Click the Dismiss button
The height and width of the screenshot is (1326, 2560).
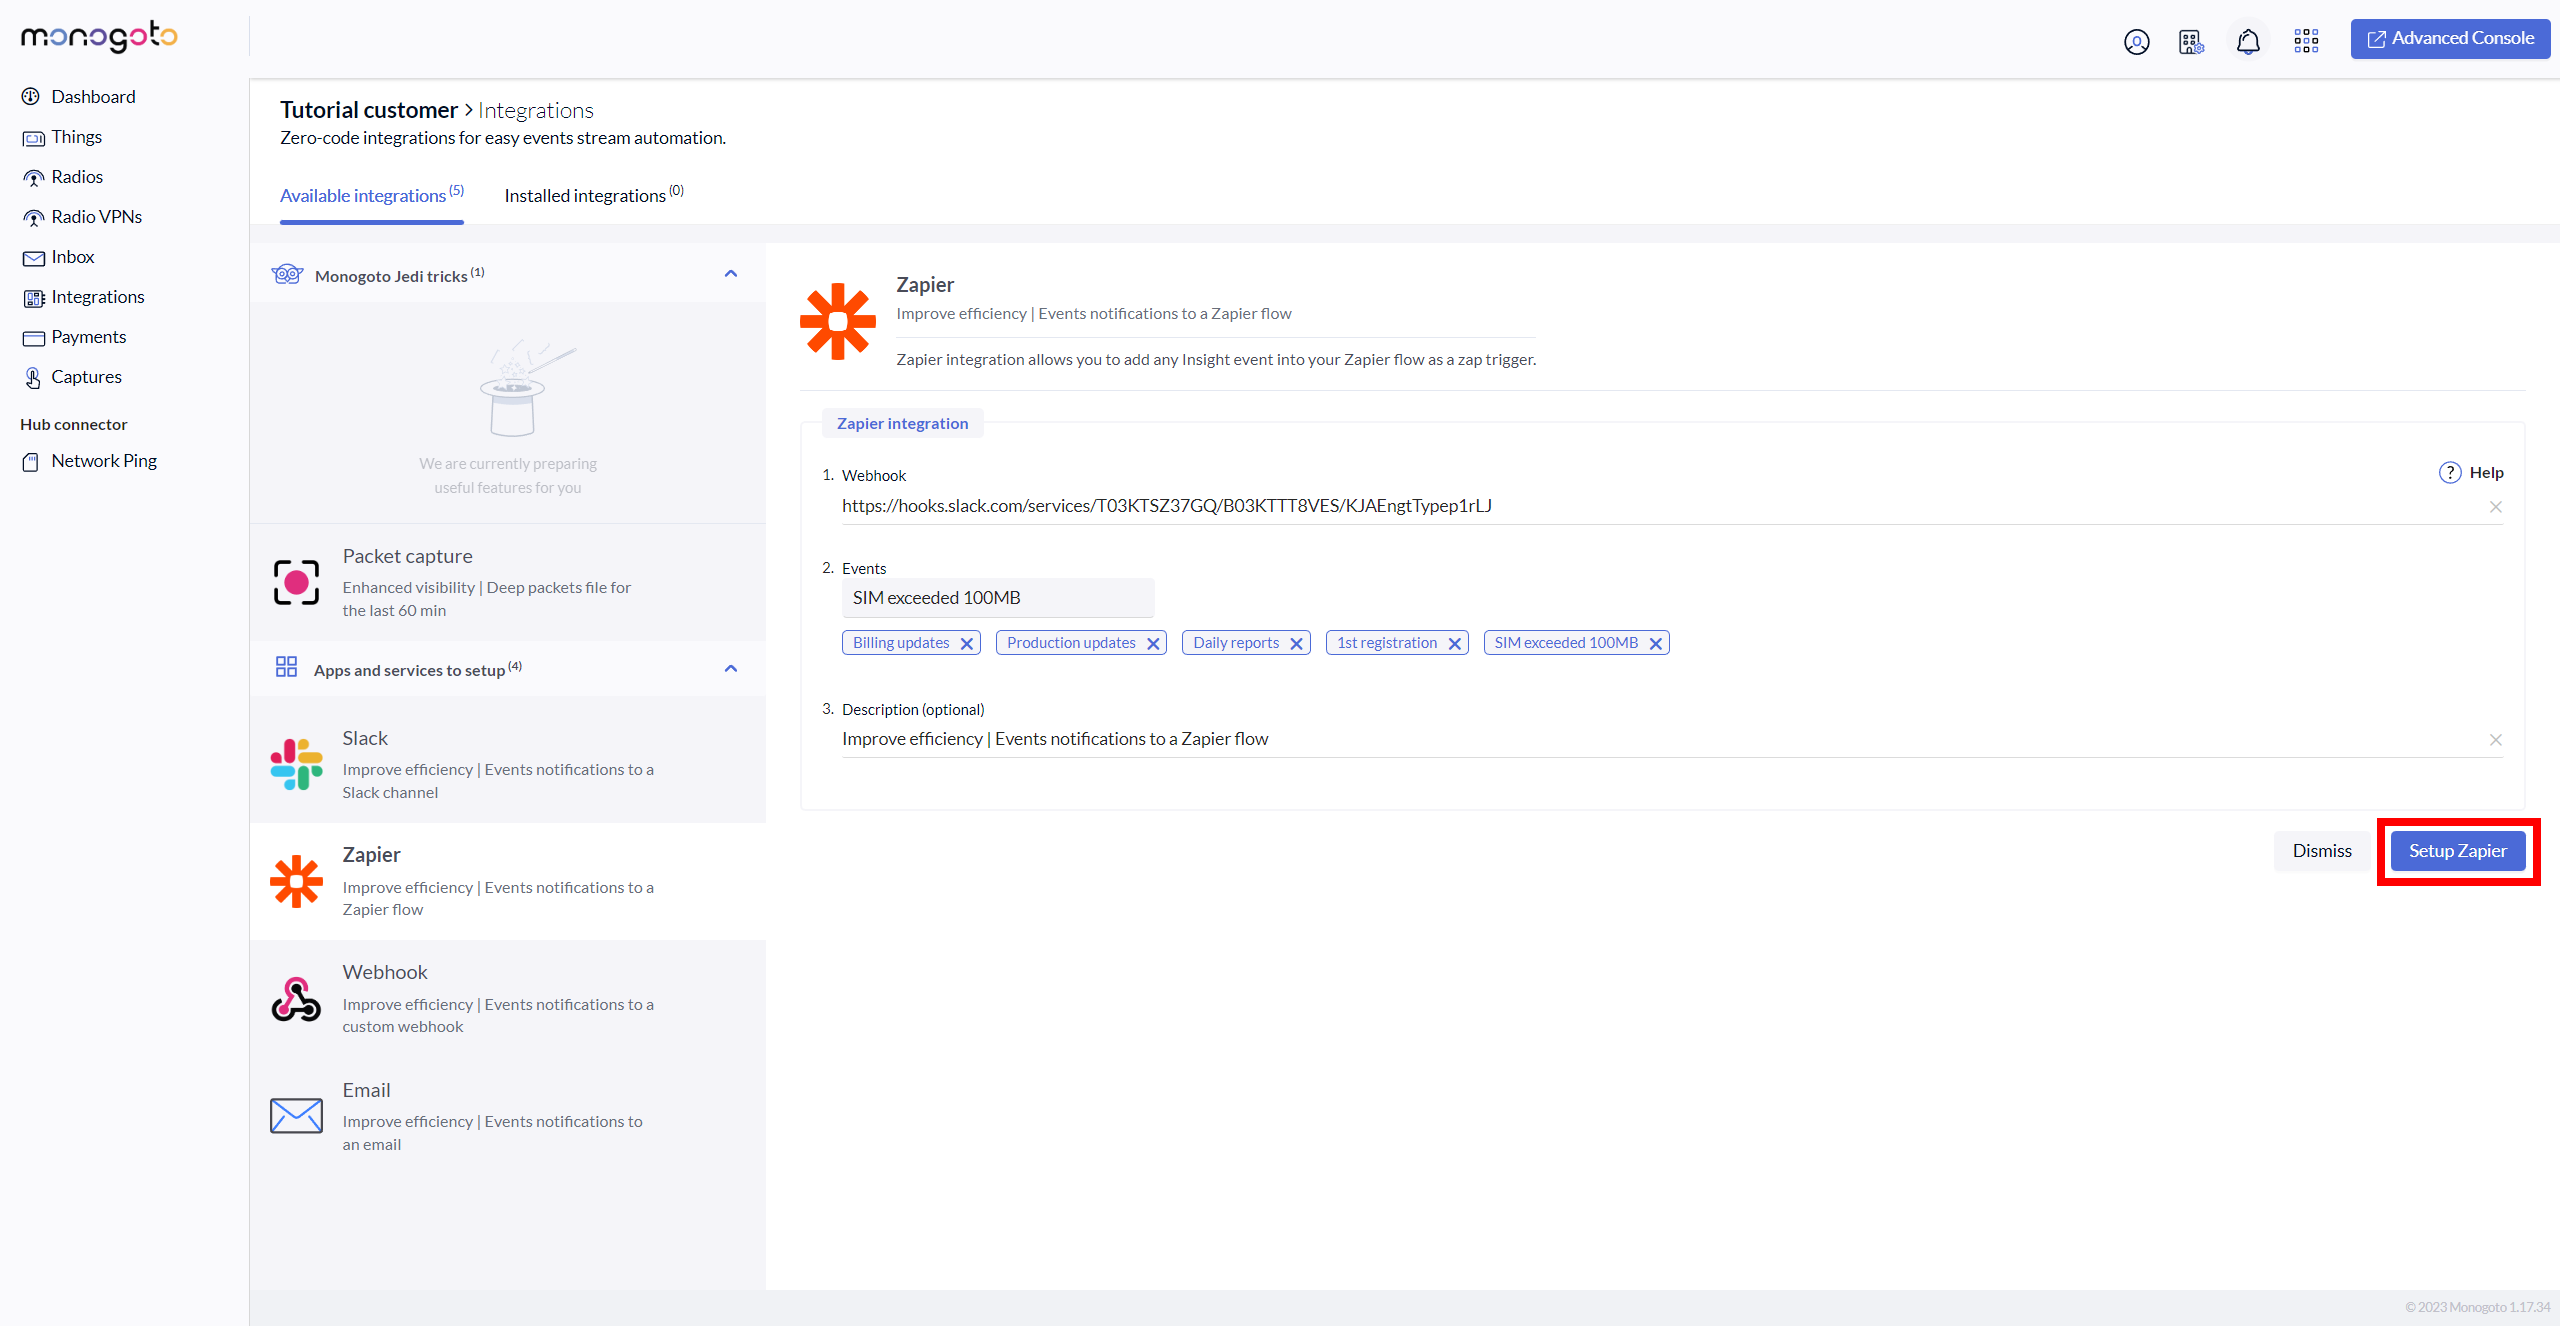click(2321, 851)
